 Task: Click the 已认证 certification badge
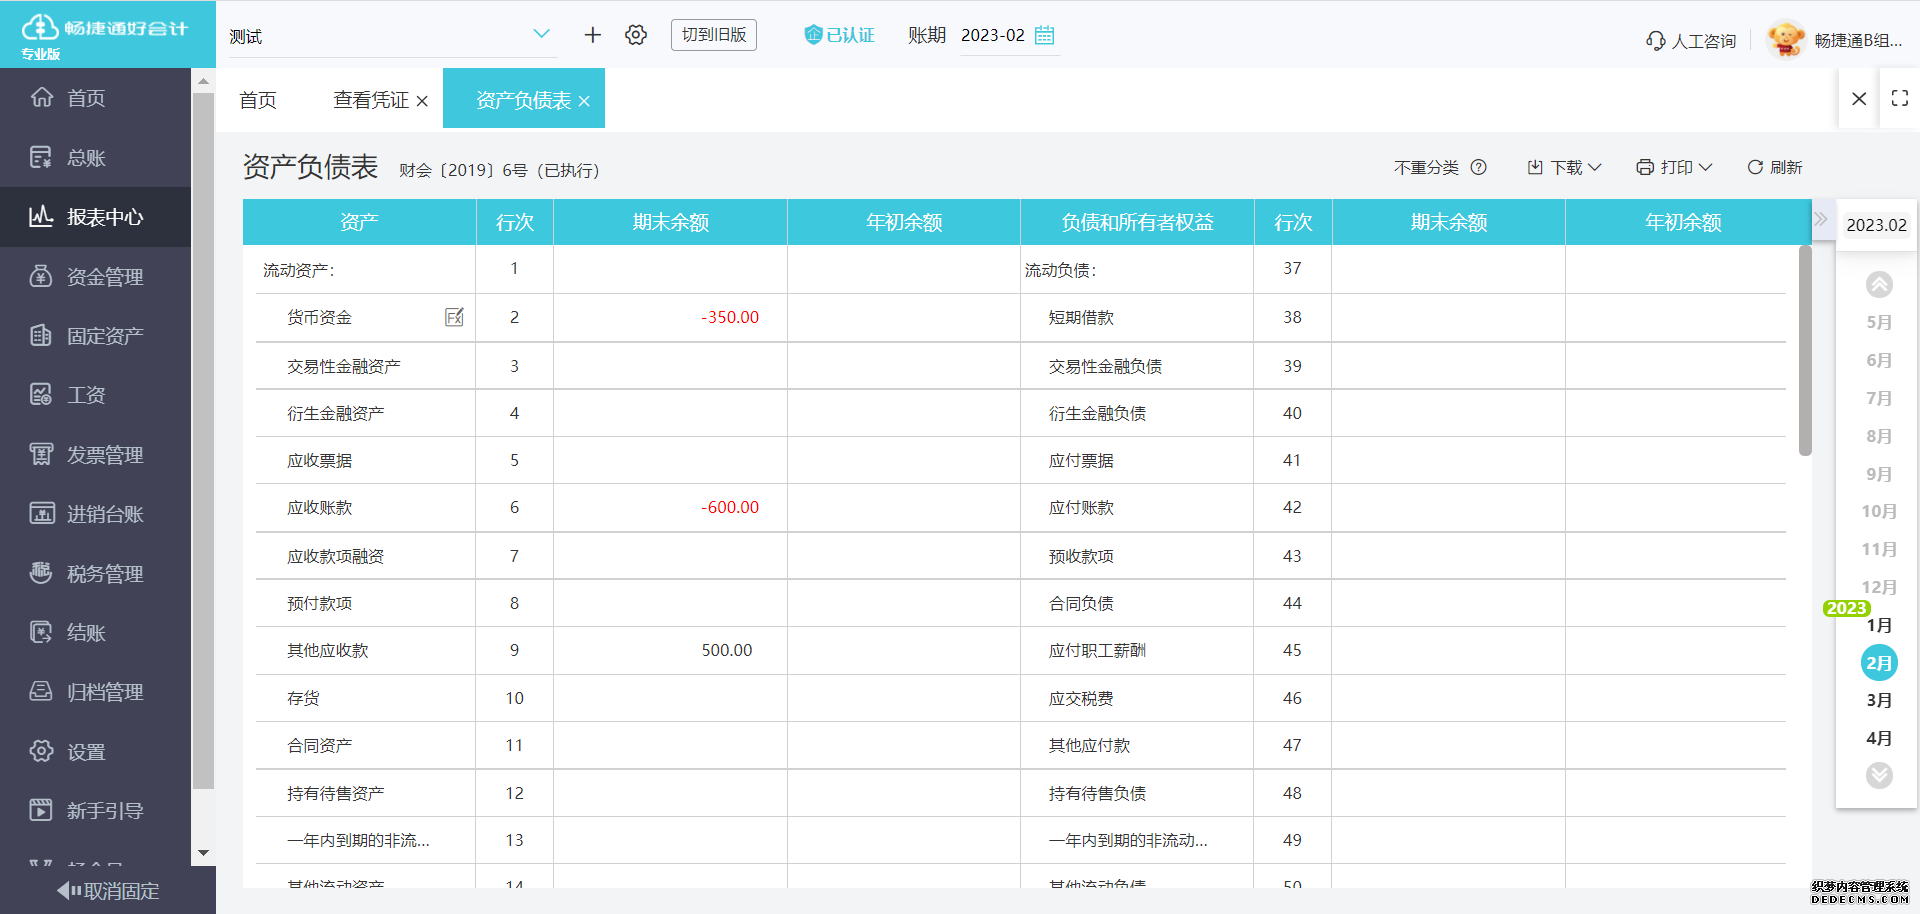(839, 34)
